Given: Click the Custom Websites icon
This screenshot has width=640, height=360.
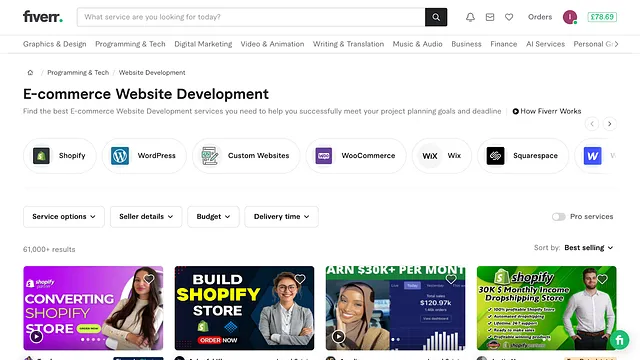Looking at the screenshot, I should (210, 156).
